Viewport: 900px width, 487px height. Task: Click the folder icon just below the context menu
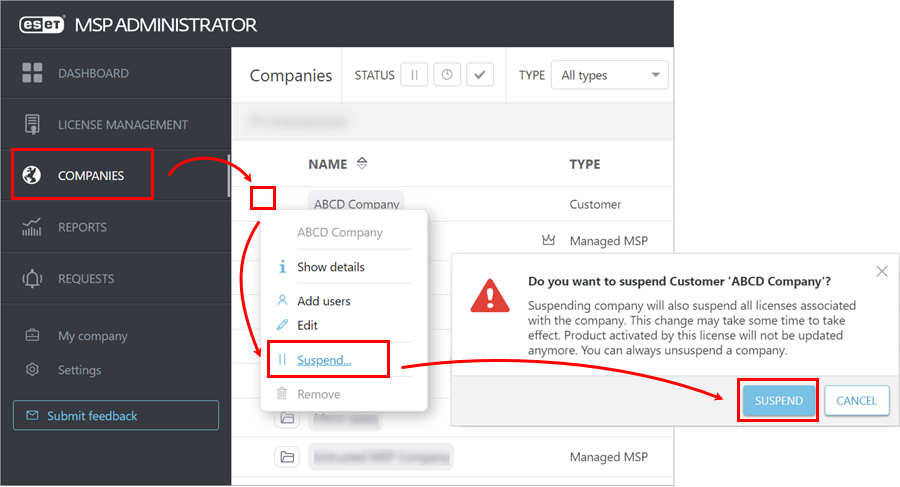287,418
